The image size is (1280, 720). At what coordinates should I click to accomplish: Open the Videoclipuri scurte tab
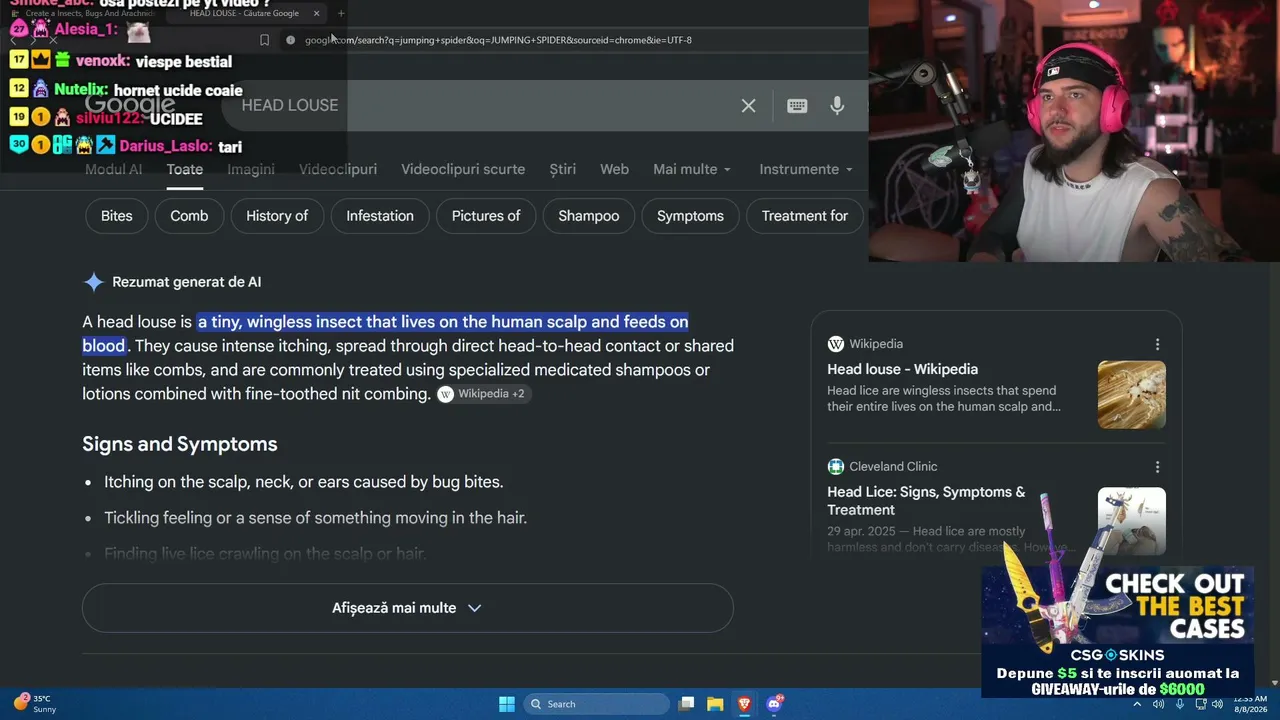(463, 169)
